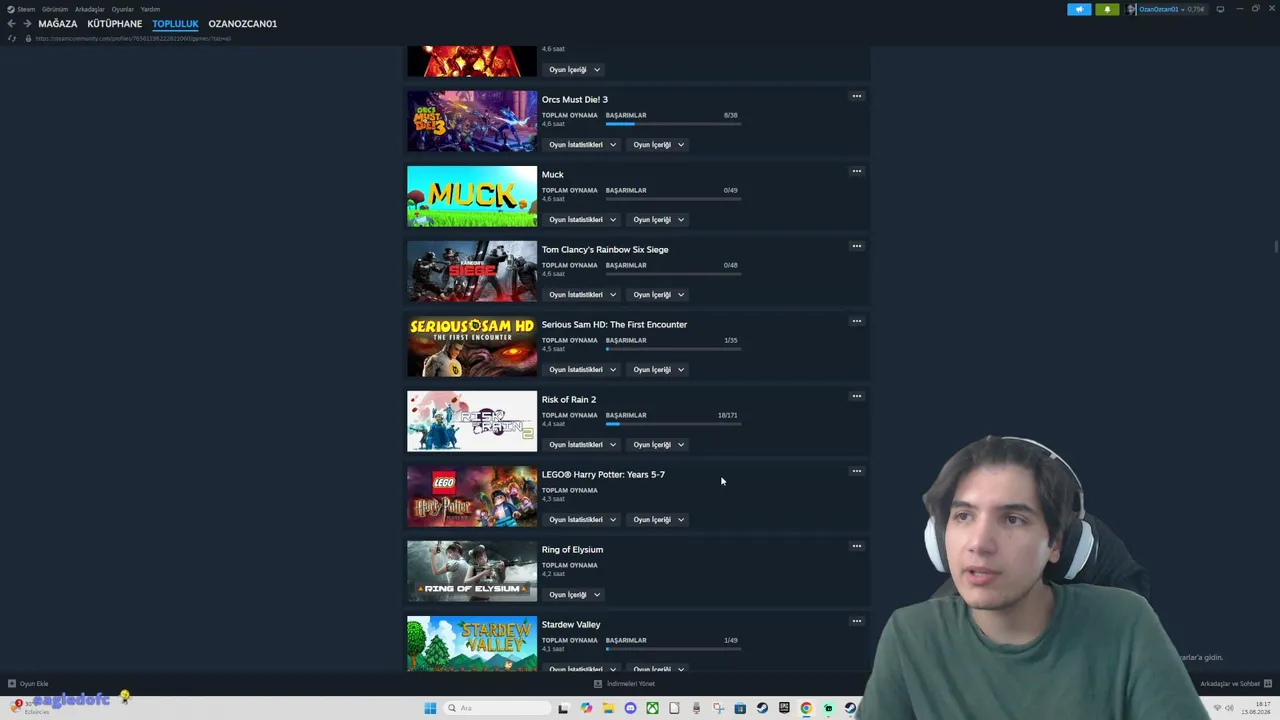The height and width of the screenshot is (720, 1280).
Task: Open the green notifications bell
Action: [x=1107, y=9]
